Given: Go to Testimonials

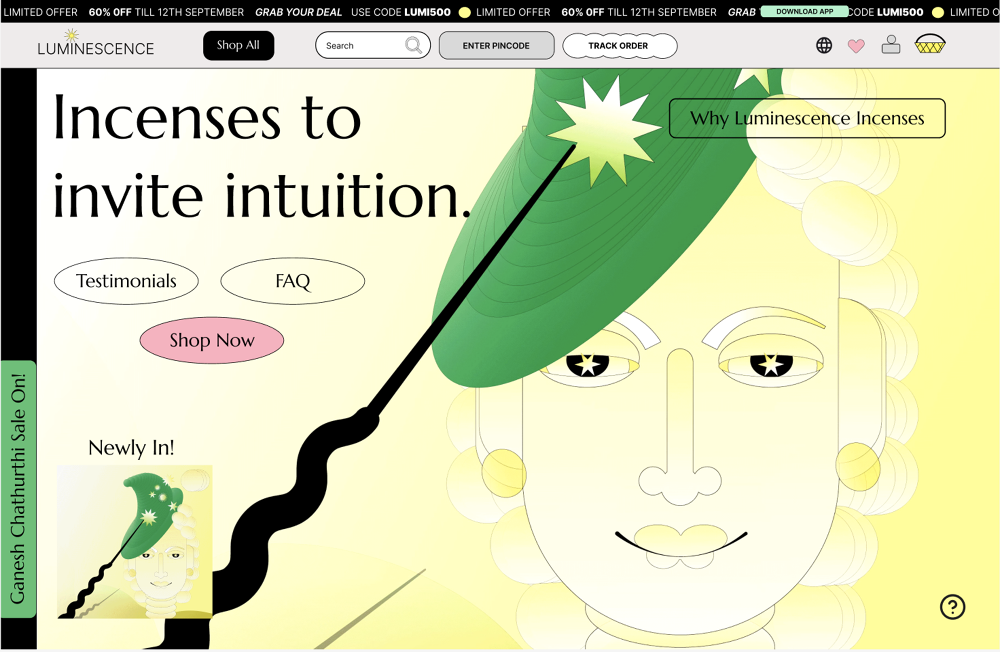Looking at the screenshot, I should tap(126, 281).
